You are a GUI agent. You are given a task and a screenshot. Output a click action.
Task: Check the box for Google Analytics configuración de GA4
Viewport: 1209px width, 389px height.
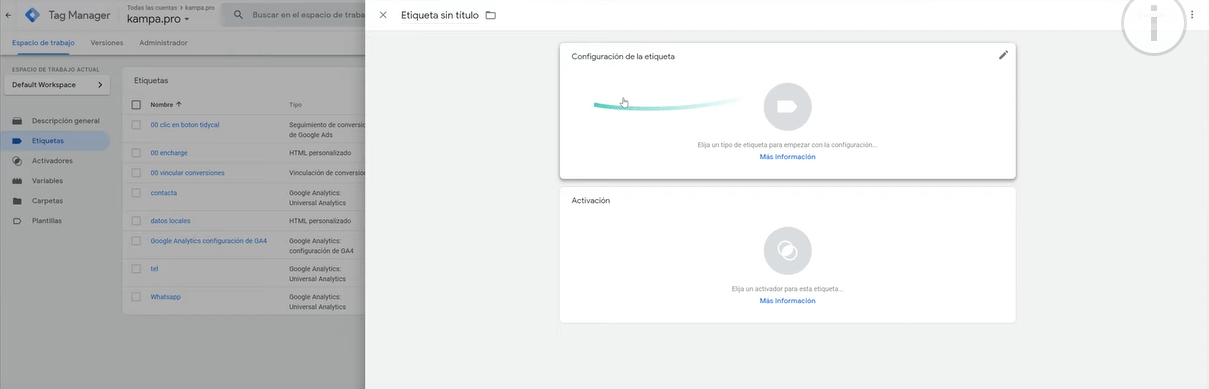pos(136,241)
